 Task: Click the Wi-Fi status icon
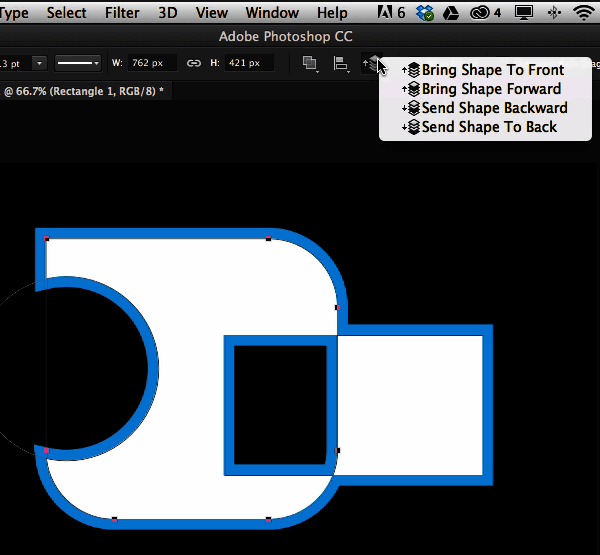click(x=584, y=13)
